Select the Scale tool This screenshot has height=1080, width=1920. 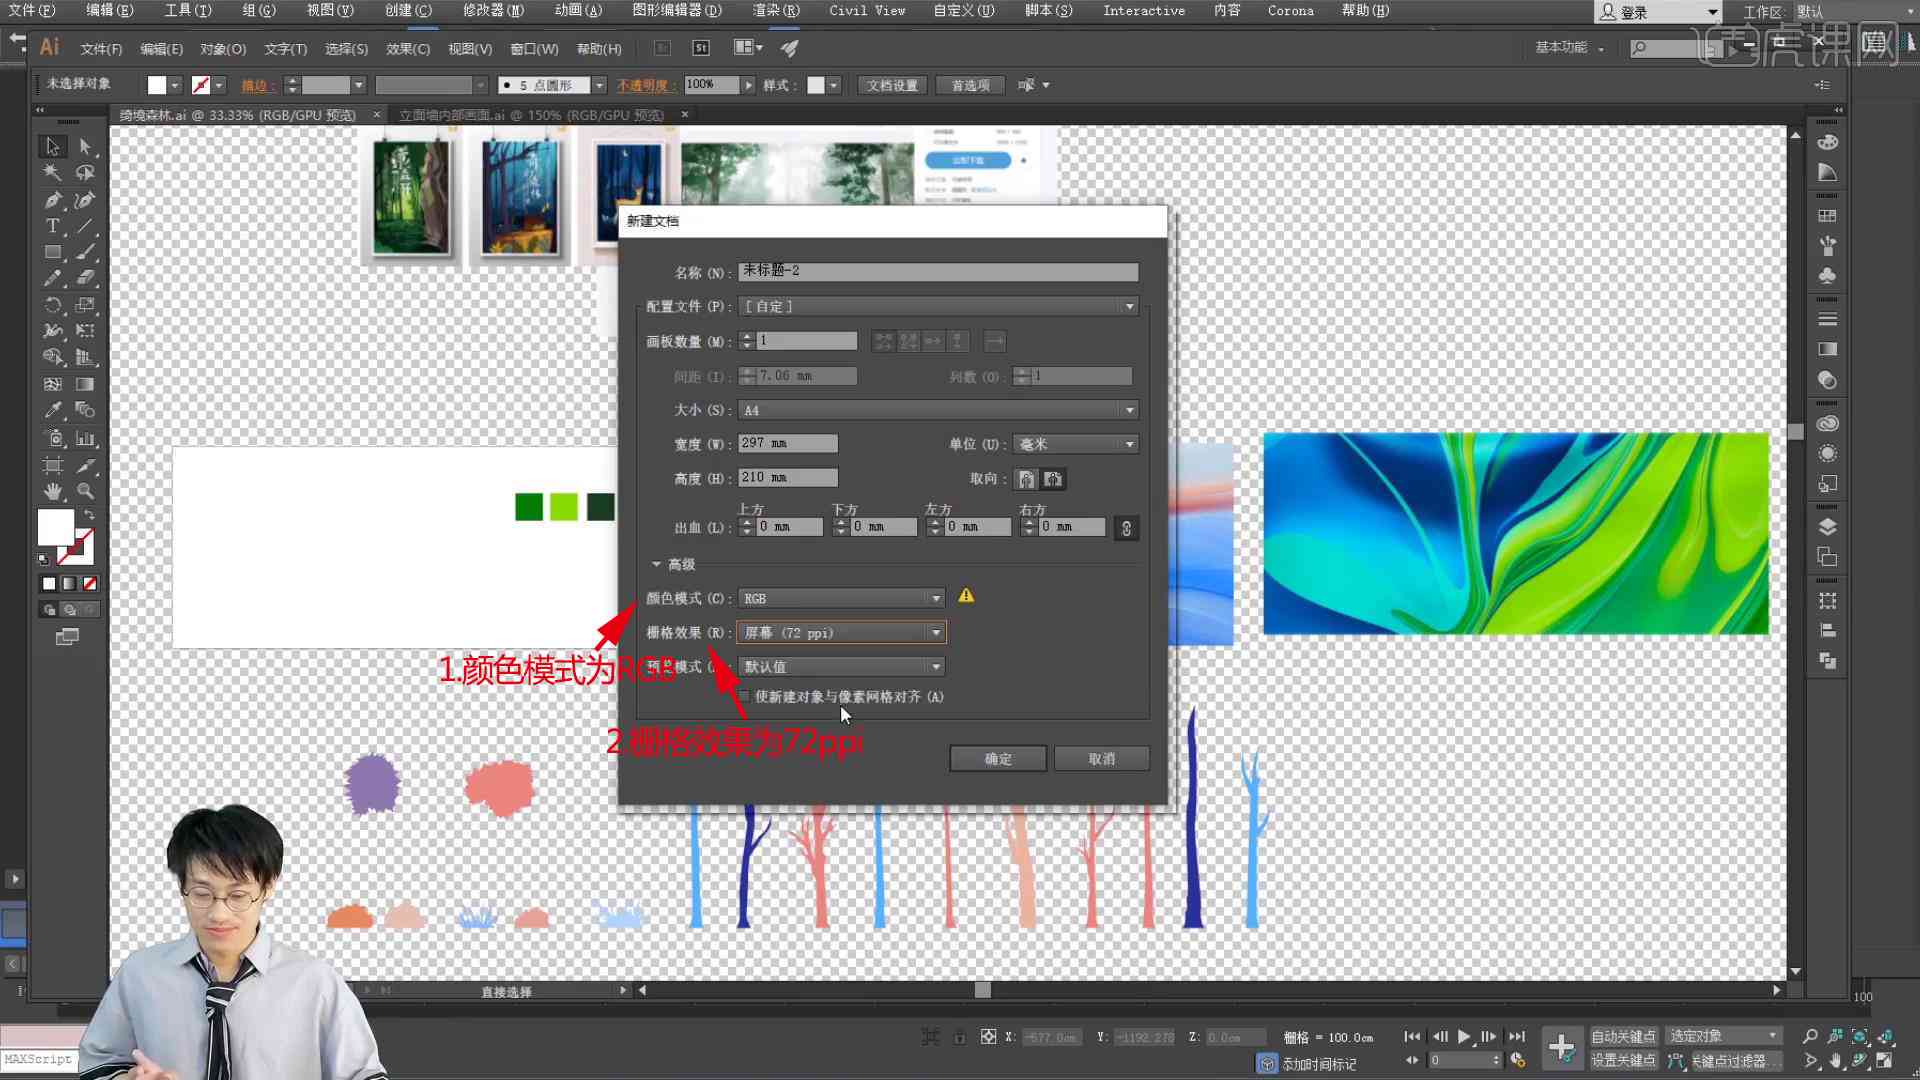(x=85, y=305)
